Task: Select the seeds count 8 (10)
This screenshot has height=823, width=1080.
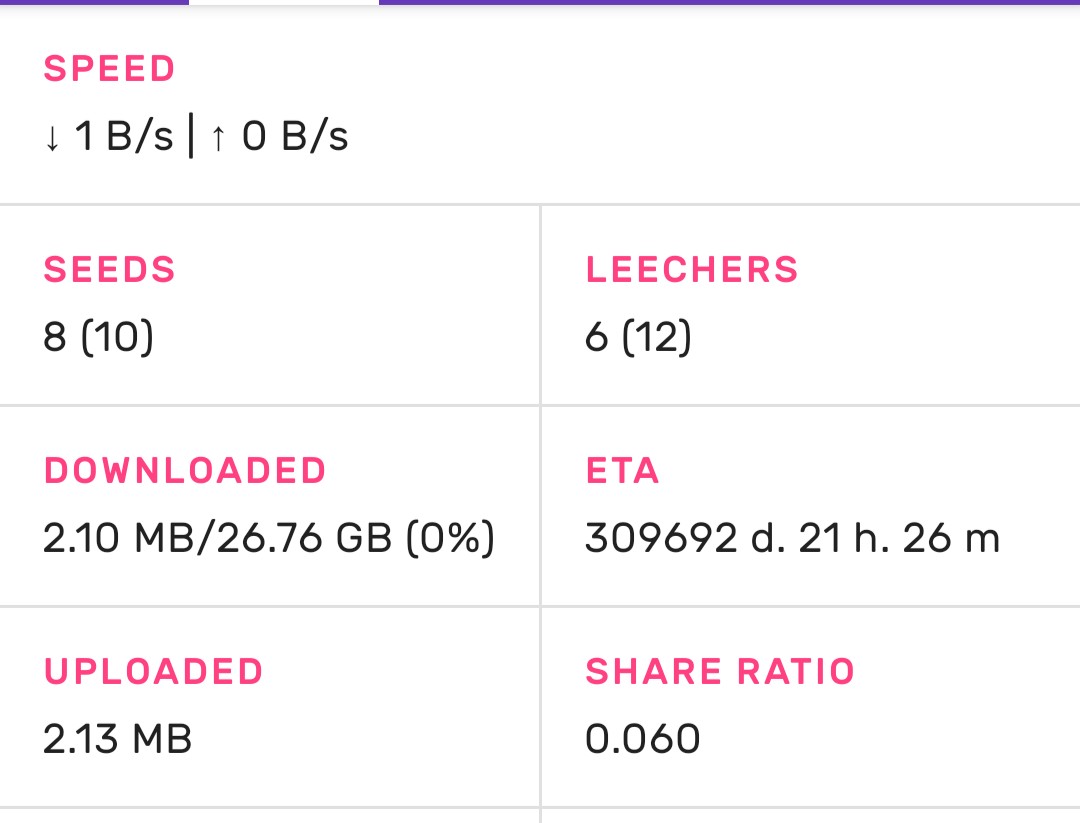Action: [99, 338]
